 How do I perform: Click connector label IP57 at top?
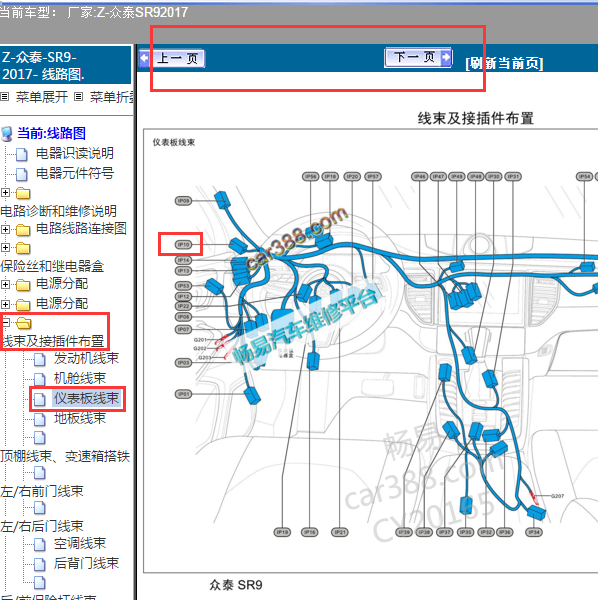pos(373,176)
